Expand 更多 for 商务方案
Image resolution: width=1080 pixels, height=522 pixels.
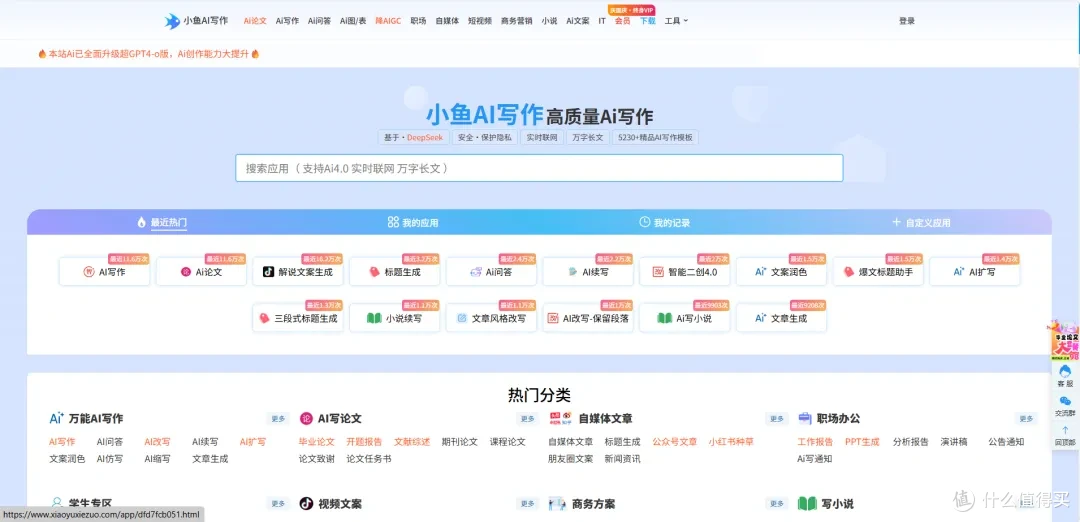(777, 503)
